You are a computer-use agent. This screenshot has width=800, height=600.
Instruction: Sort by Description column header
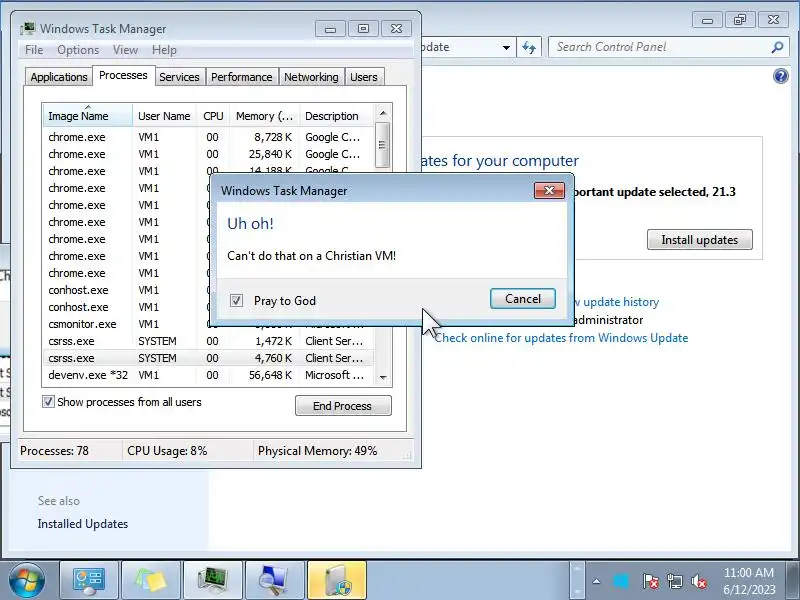coord(337,116)
